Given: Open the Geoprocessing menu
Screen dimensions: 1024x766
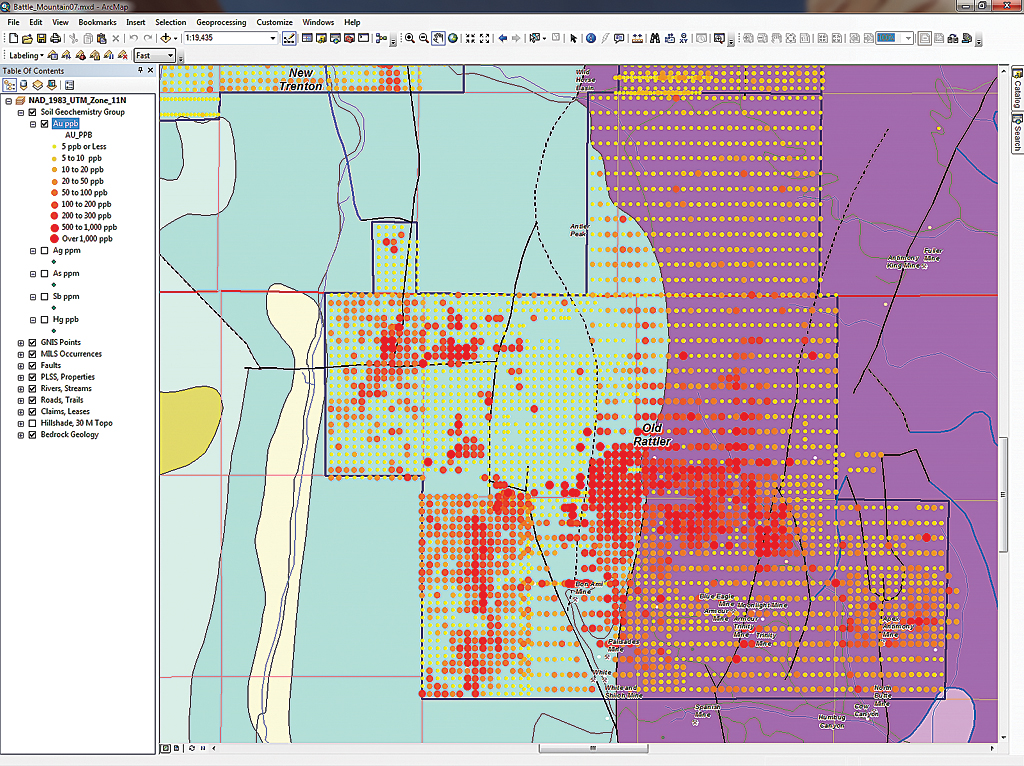Looking at the screenshot, I should [x=221, y=22].
